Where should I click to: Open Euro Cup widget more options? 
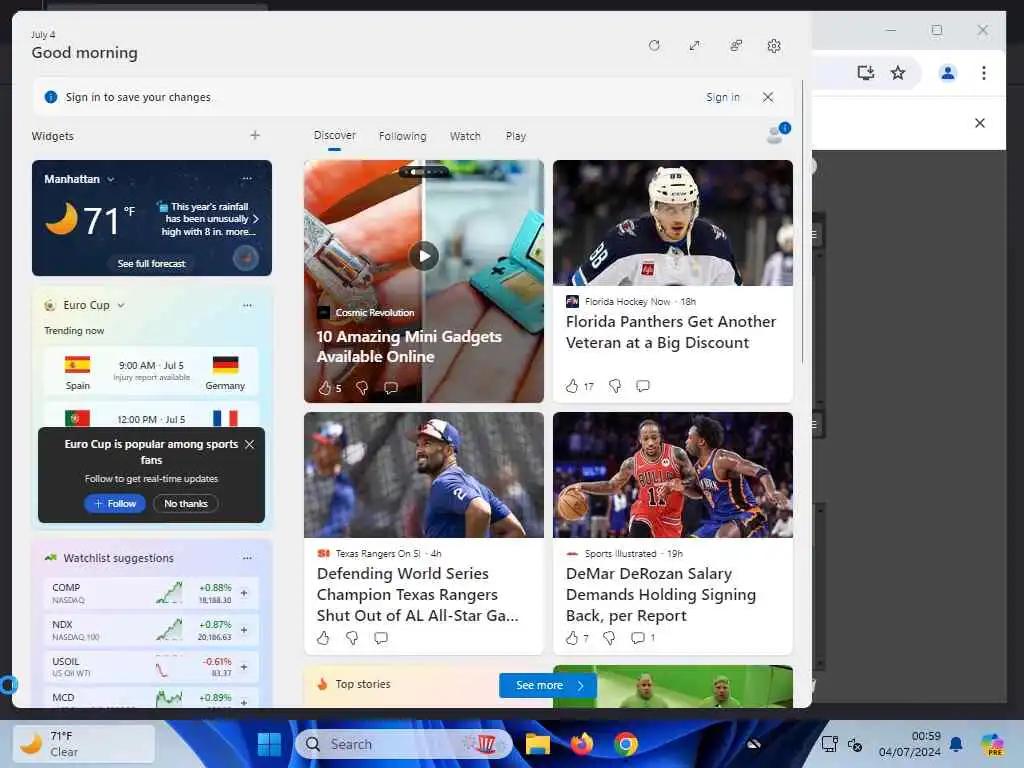point(247,305)
